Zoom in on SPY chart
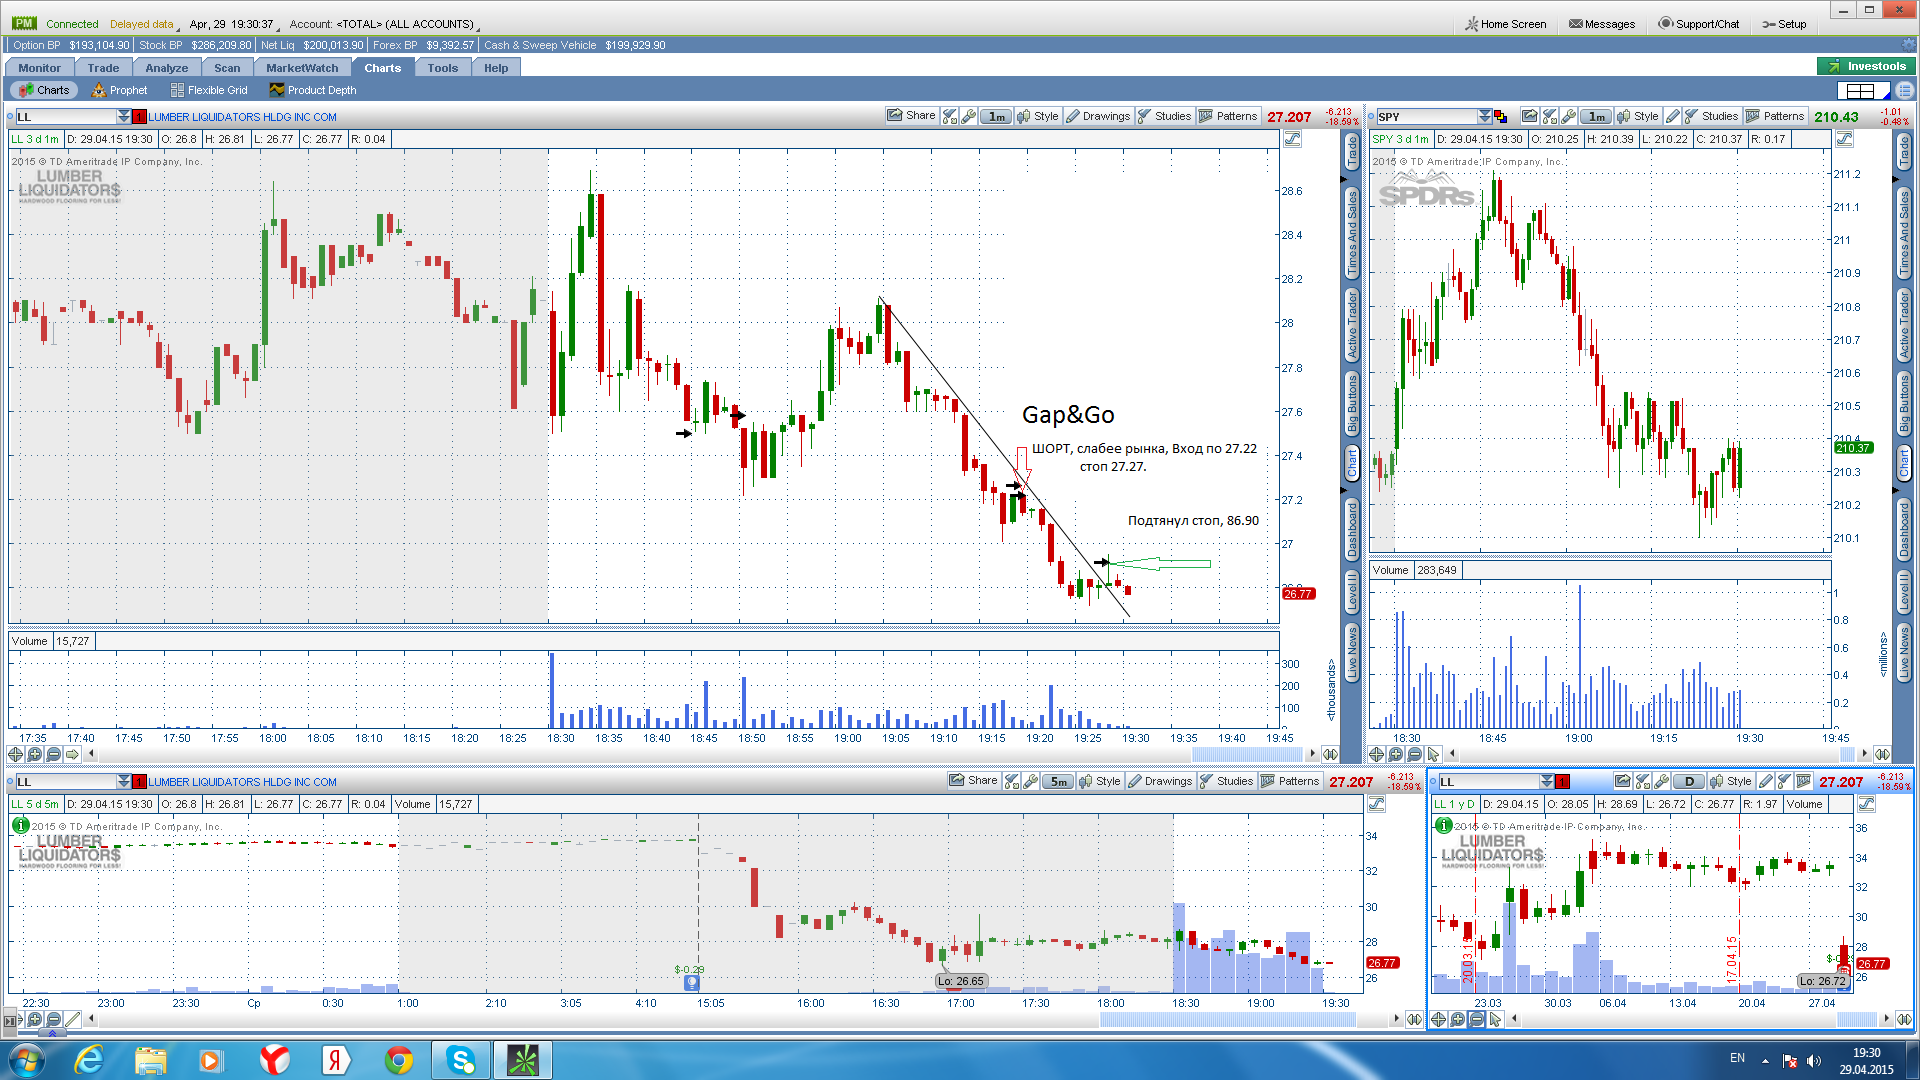Viewport: 1920px width, 1080px height. (x=1396, y=754)
